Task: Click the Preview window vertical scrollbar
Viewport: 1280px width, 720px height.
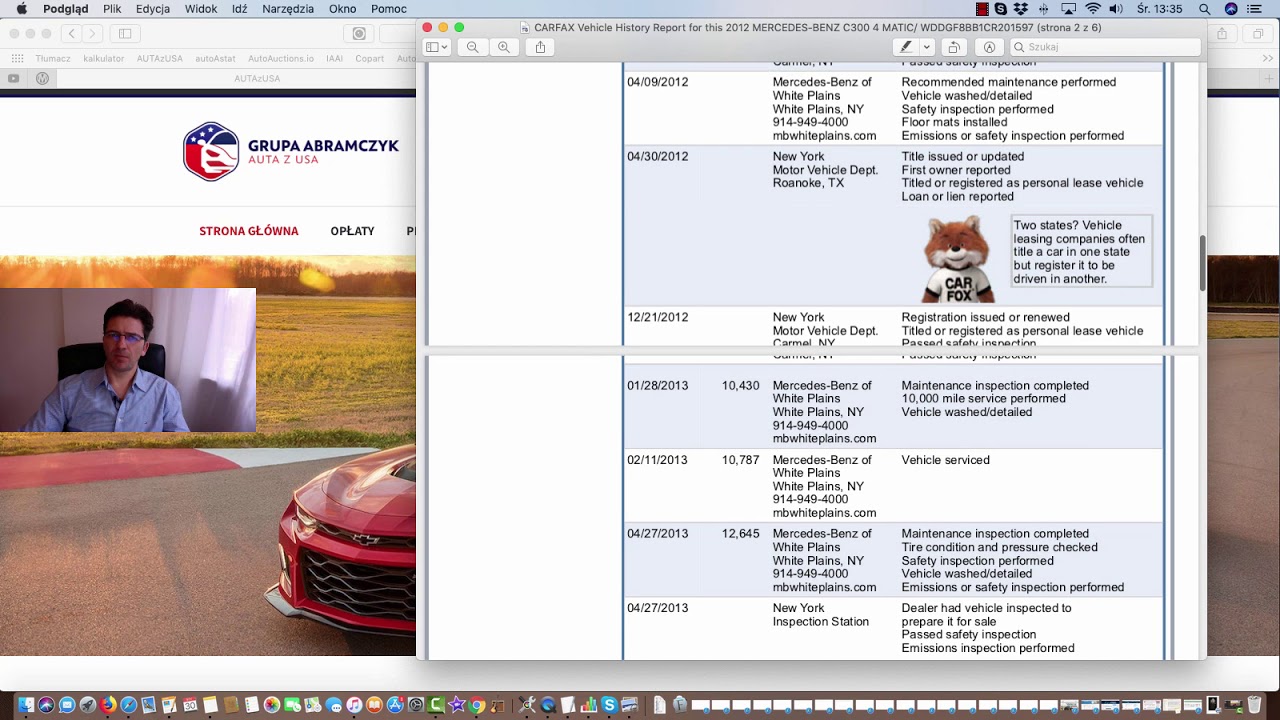Action: (x=1202, y=264)
